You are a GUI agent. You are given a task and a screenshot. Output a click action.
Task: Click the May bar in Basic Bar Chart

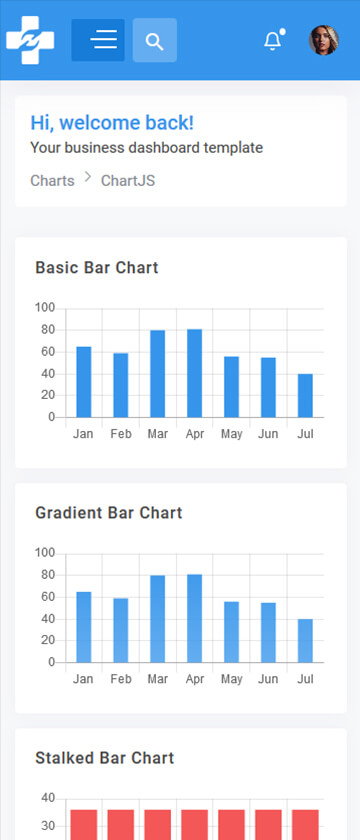click(x=231, y=387)
